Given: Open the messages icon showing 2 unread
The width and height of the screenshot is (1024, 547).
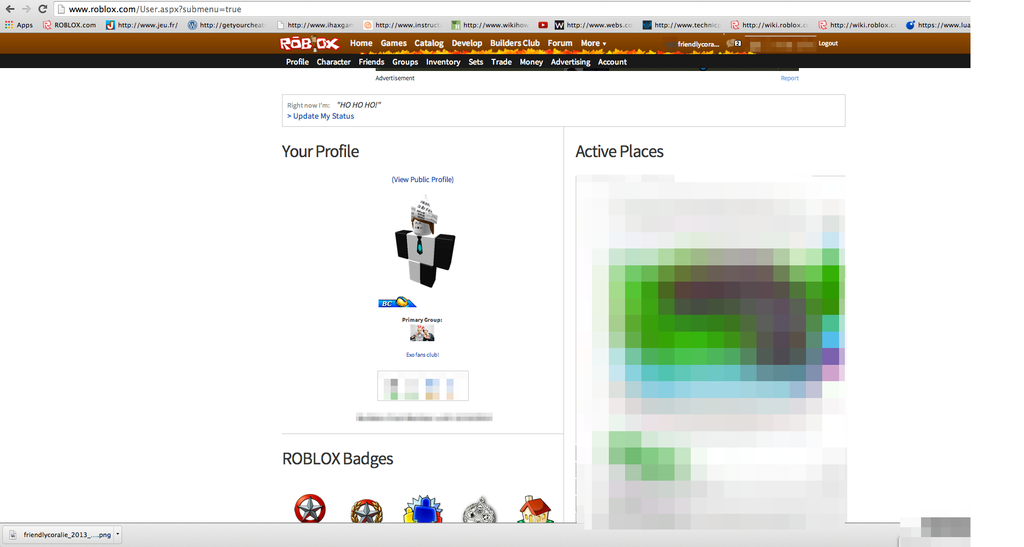Looking at the screenshot, I should tap(734, 44).
